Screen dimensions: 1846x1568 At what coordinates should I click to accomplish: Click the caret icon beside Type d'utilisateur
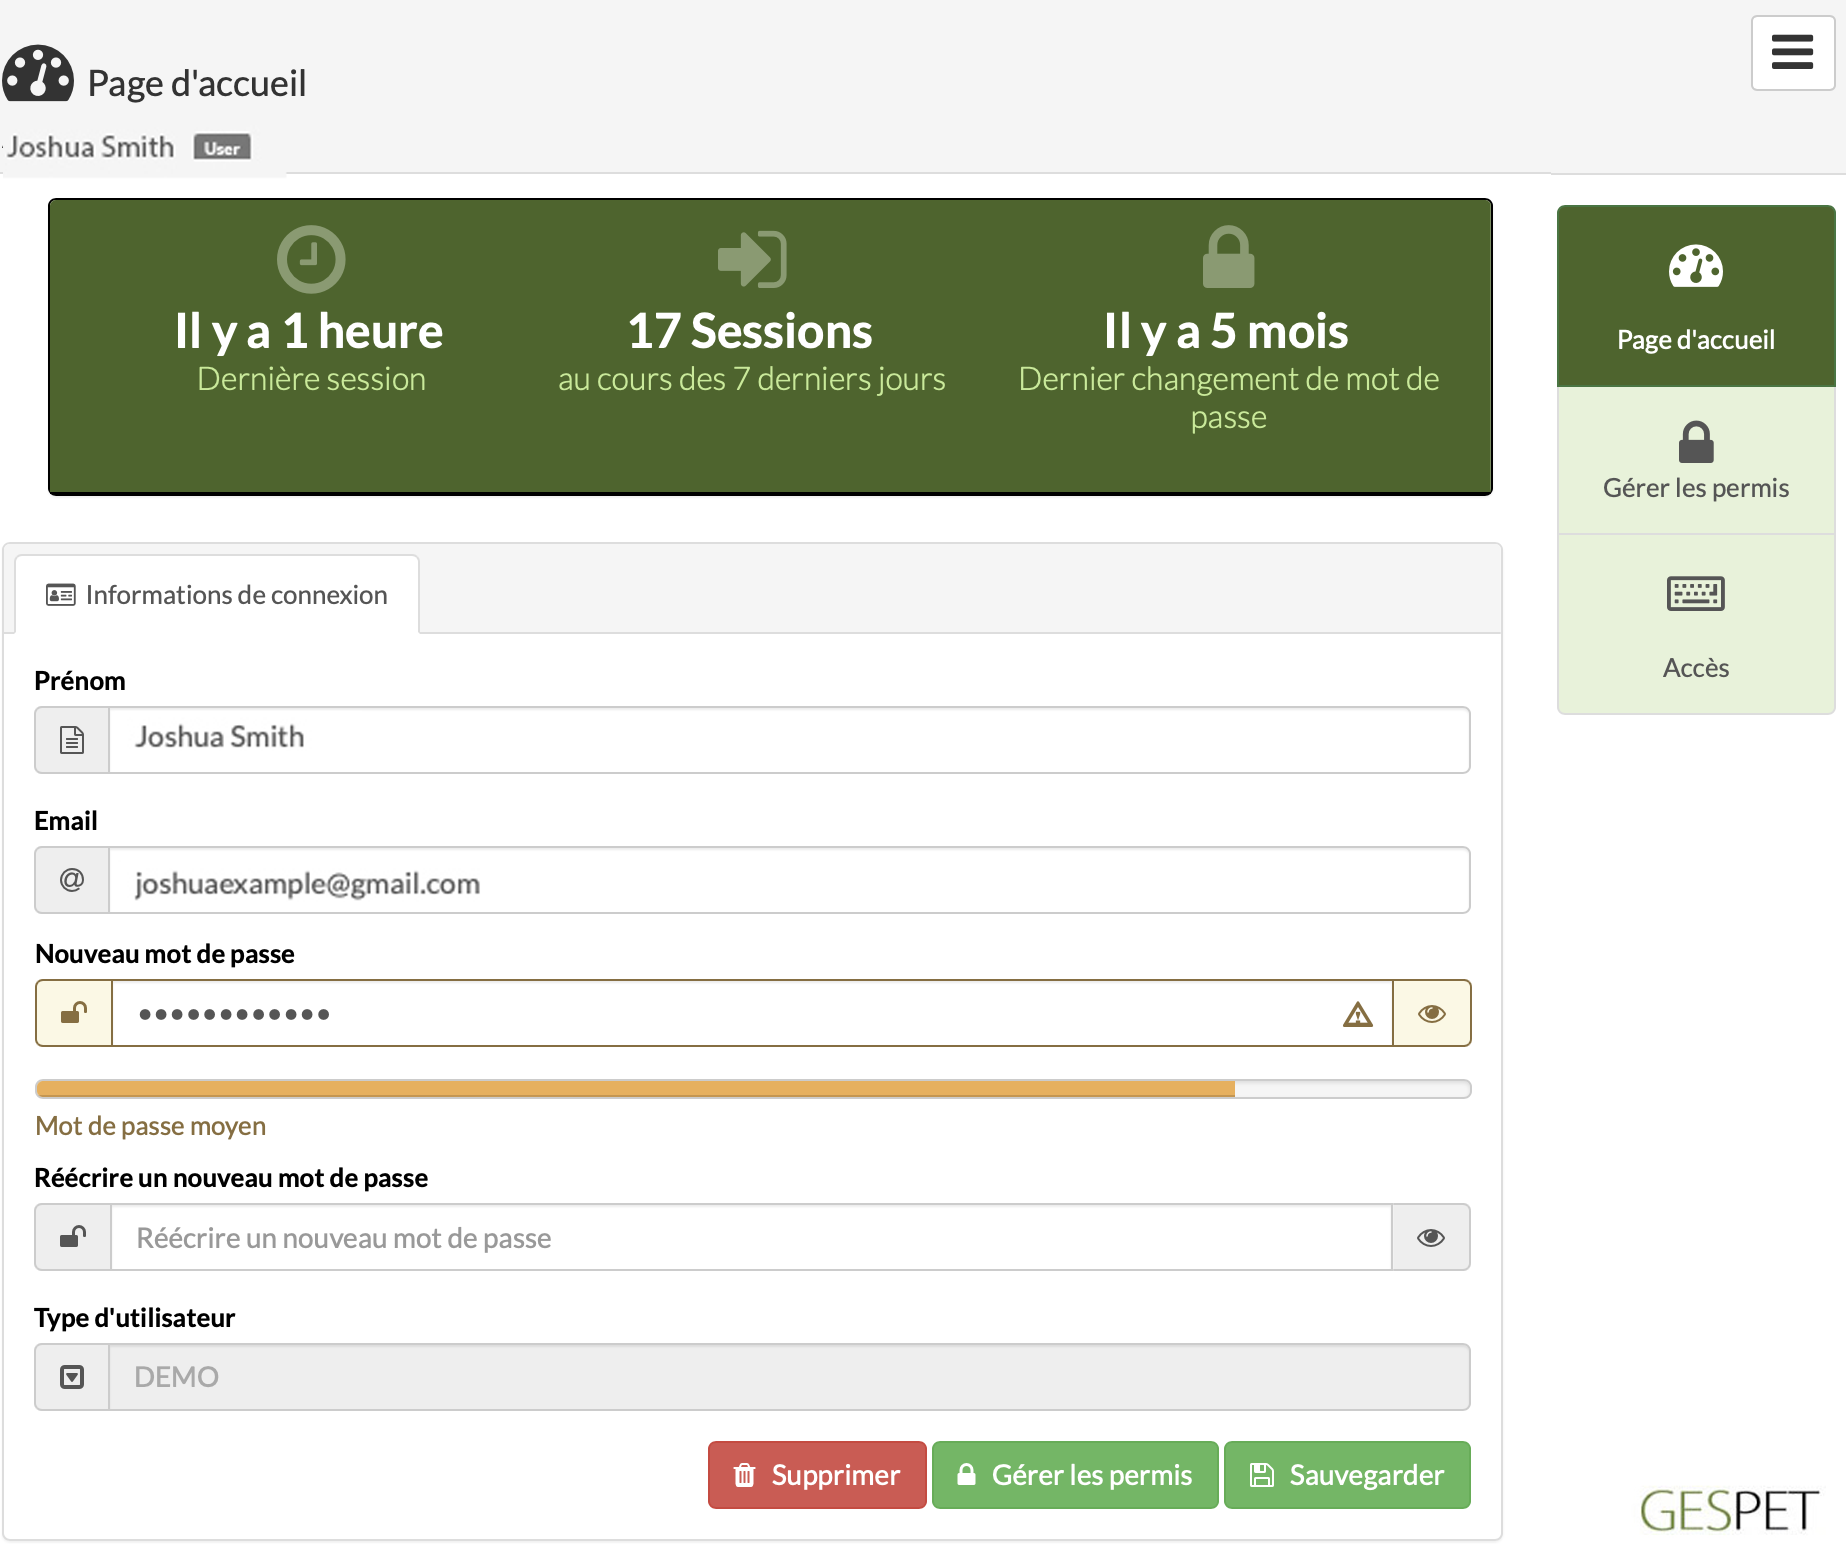pos(72,1377)
